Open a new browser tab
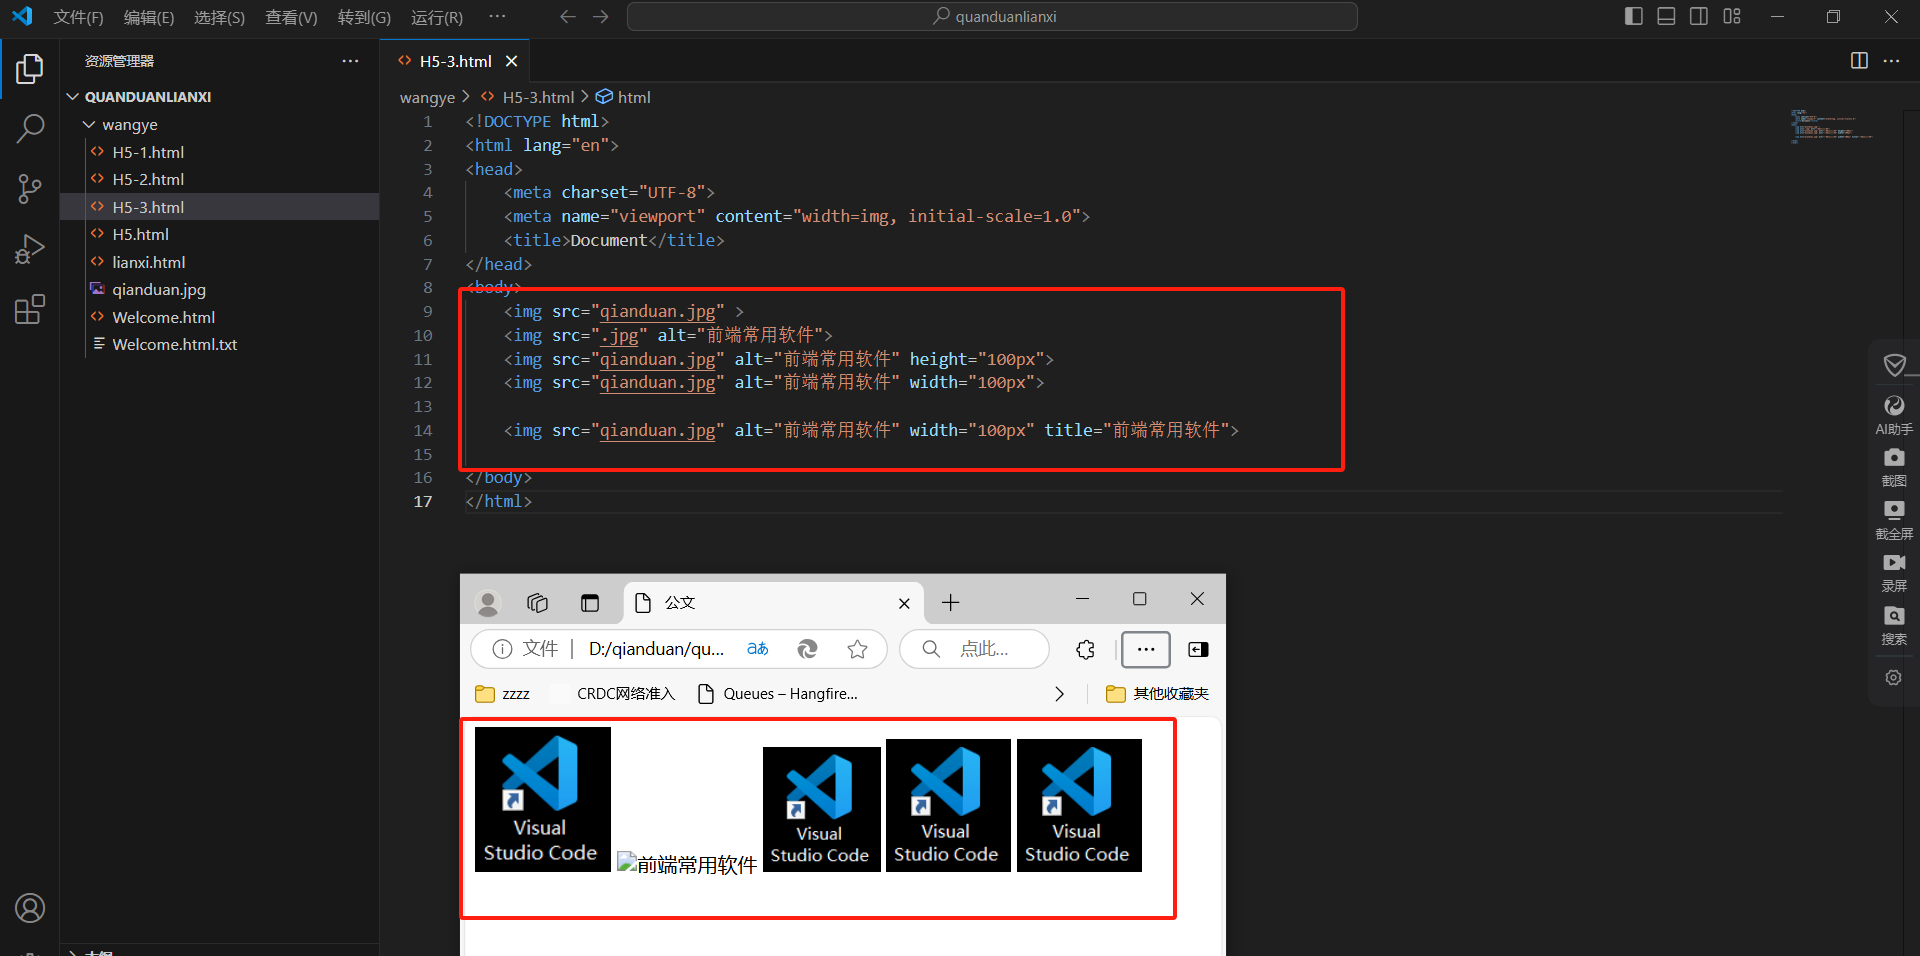Screen dimensions: 1920x956 pos(950,602)
